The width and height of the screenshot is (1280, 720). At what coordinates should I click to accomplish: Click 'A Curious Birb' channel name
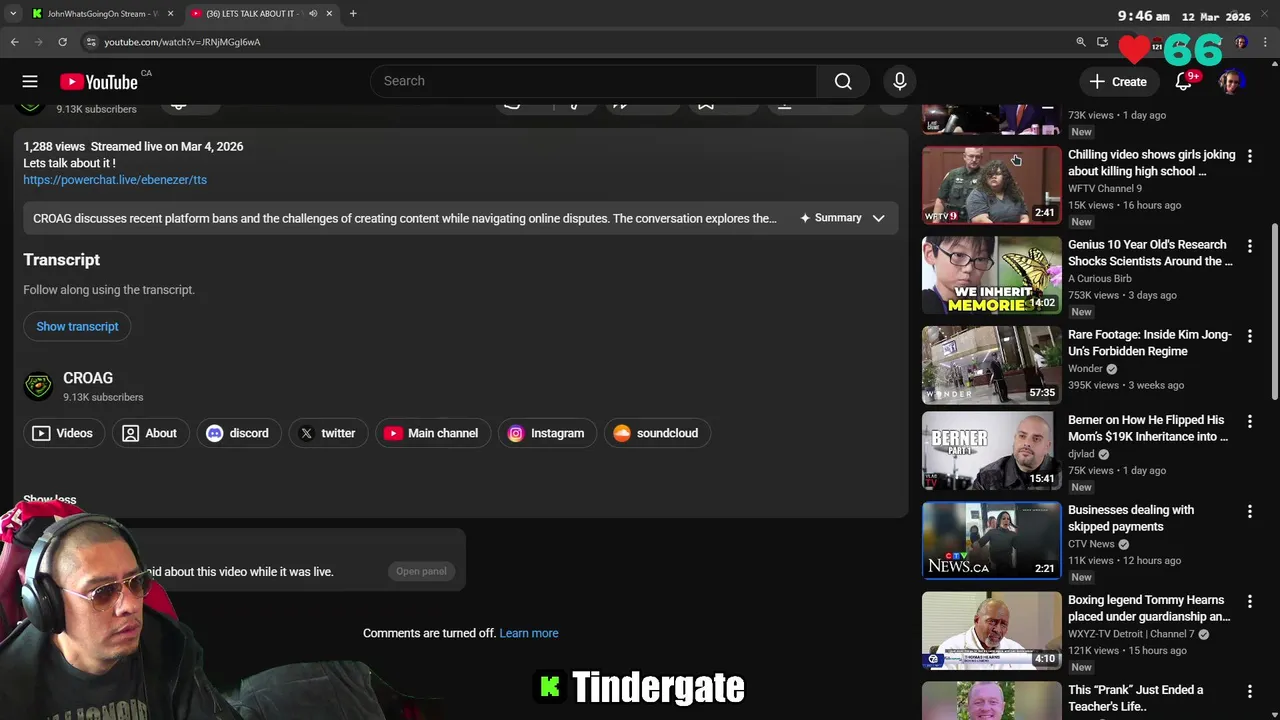point(1100,278)
